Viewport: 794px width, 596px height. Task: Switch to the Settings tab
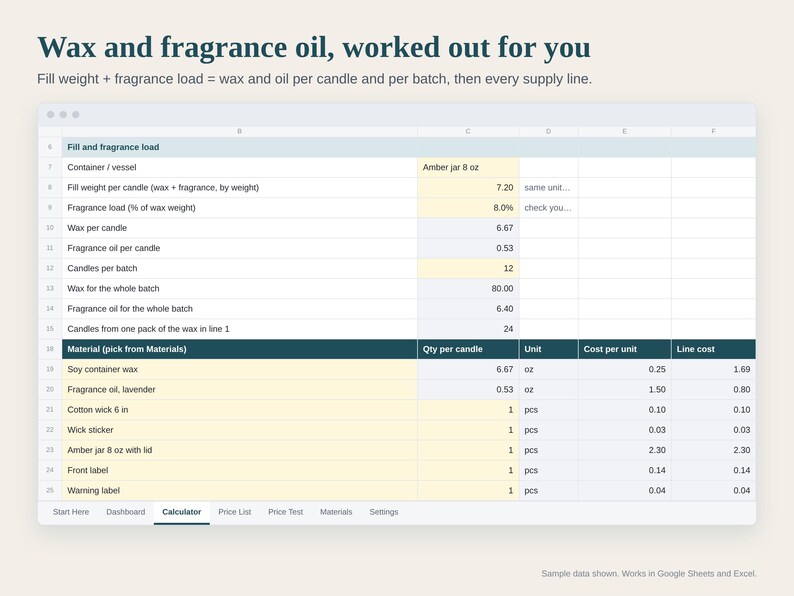(384, 512)
